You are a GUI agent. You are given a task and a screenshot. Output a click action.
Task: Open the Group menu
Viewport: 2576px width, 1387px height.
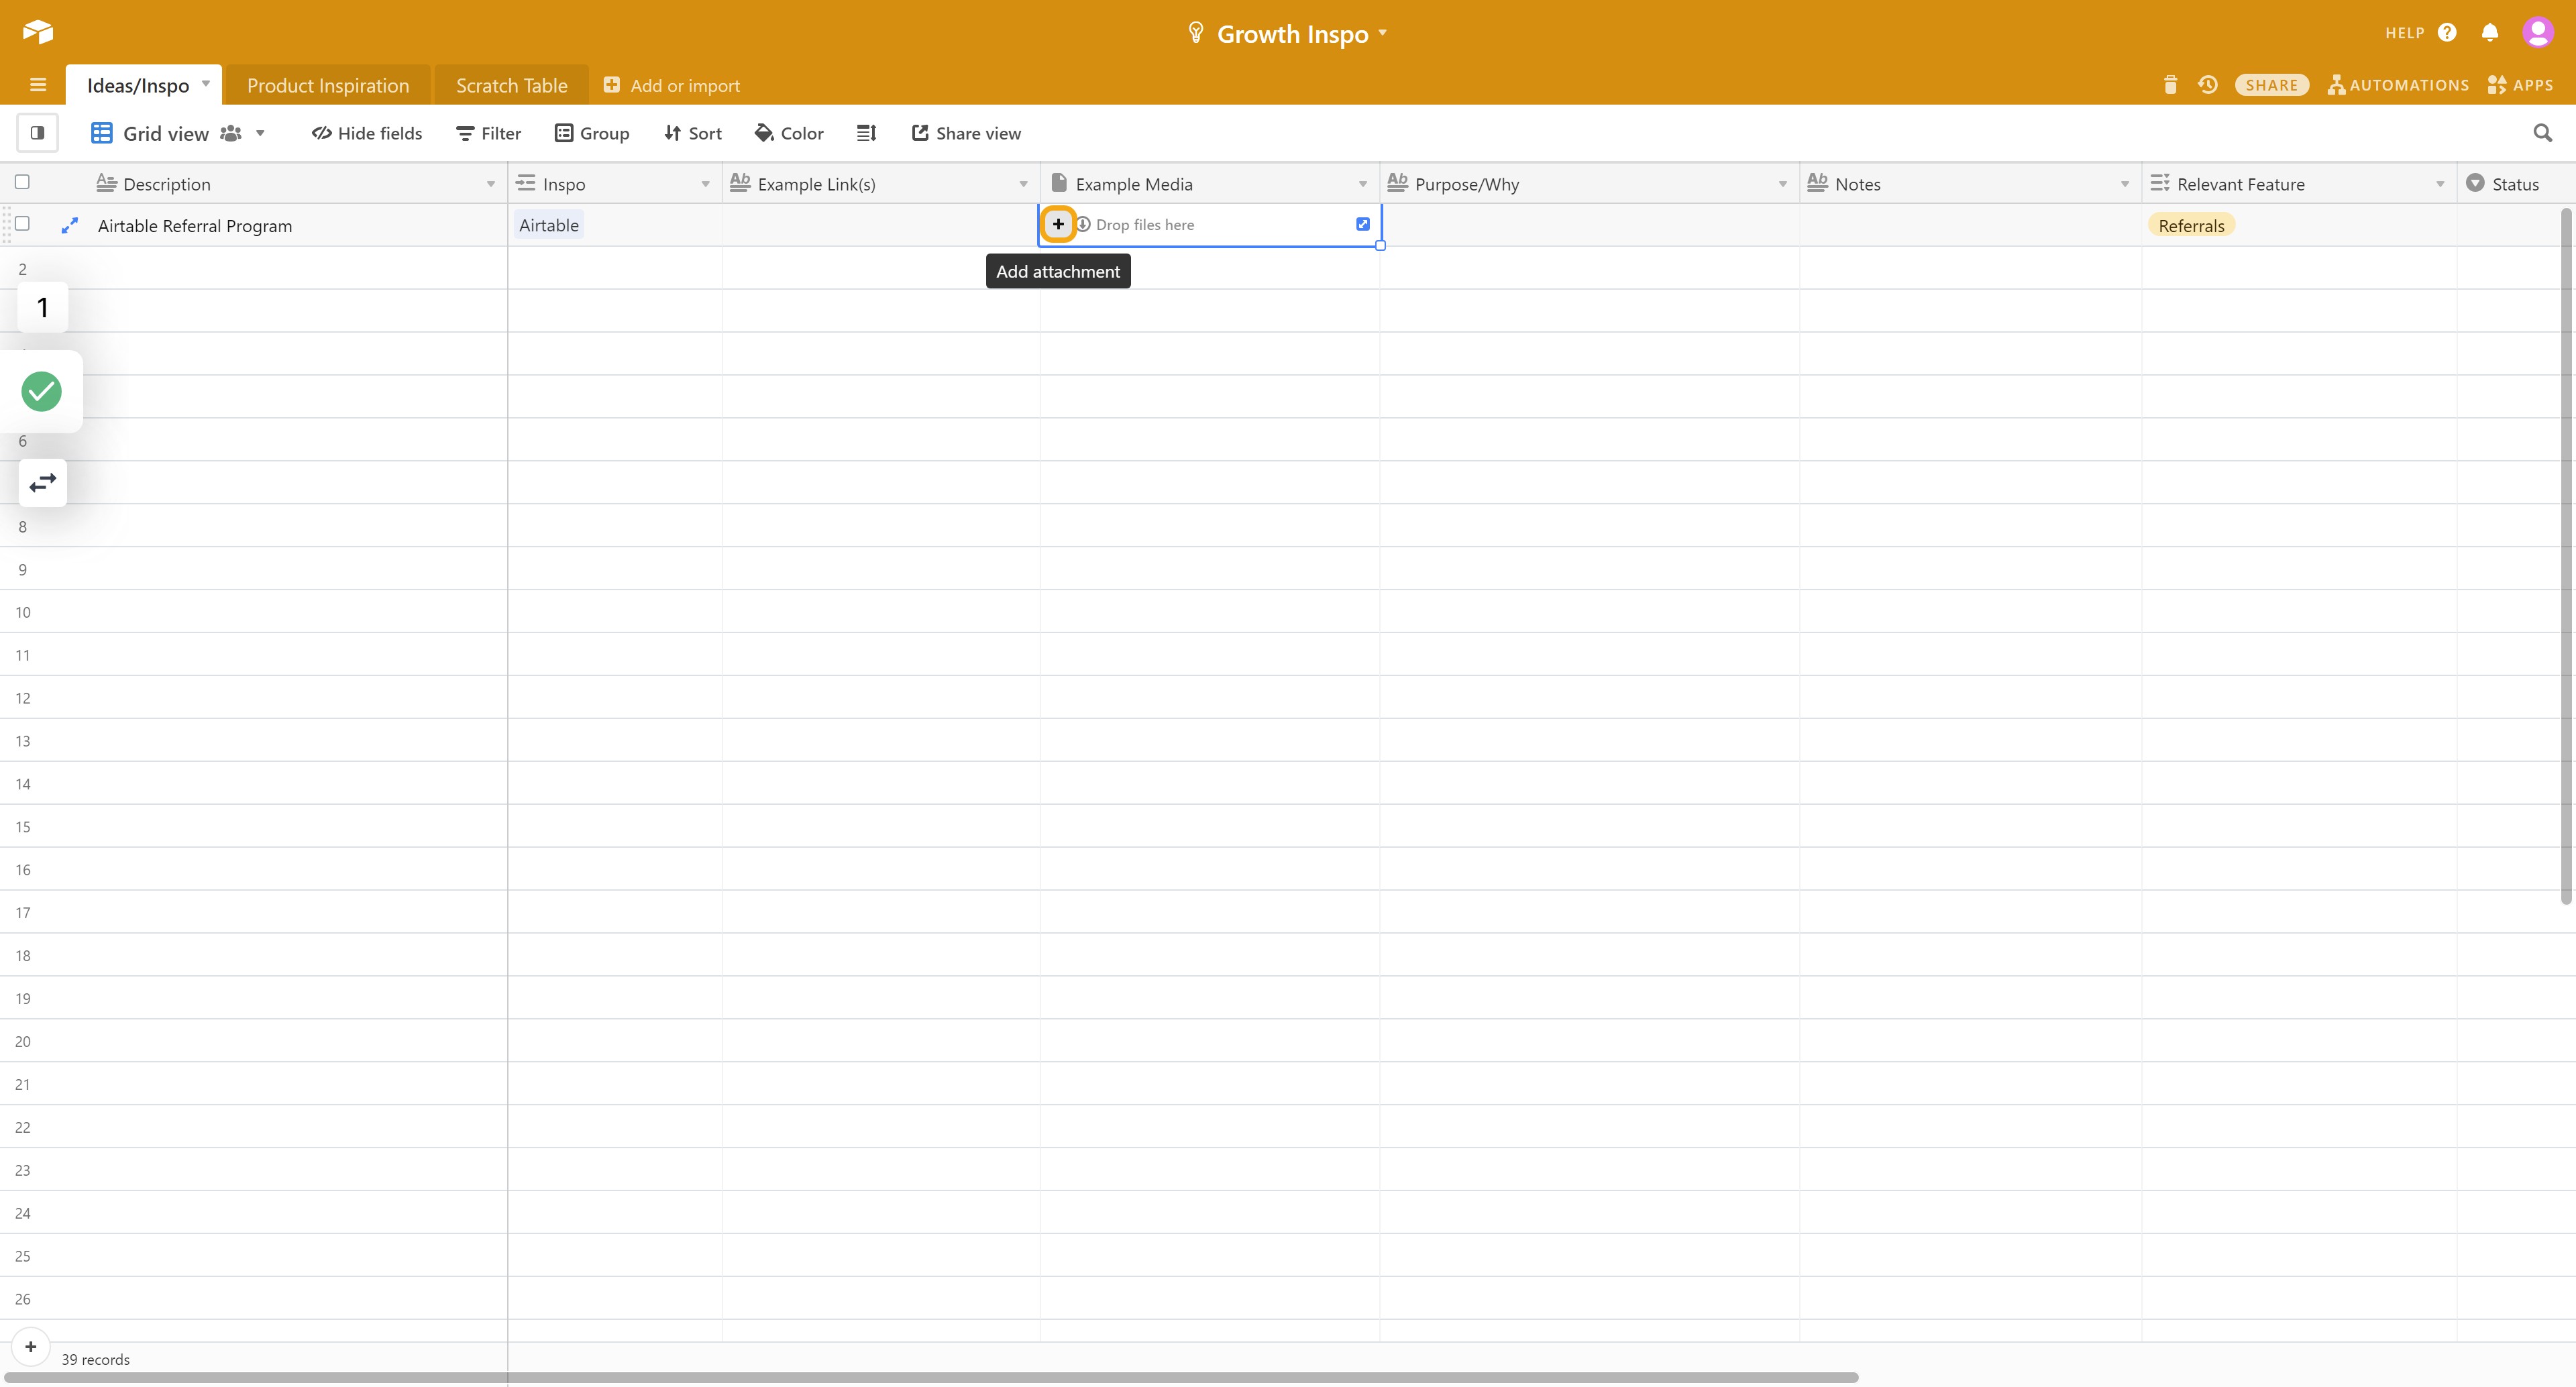(x=592, y=133)
